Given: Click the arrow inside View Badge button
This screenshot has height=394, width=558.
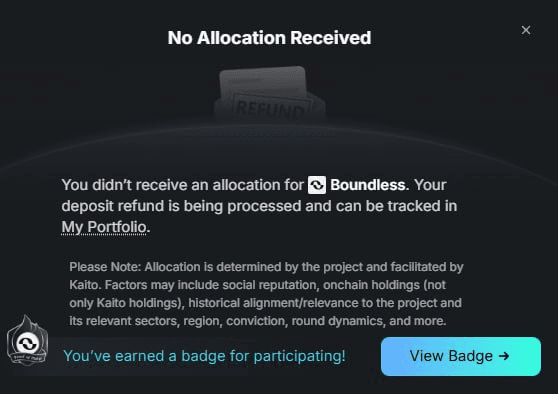Looking at the screenshot, I should 504,356.
